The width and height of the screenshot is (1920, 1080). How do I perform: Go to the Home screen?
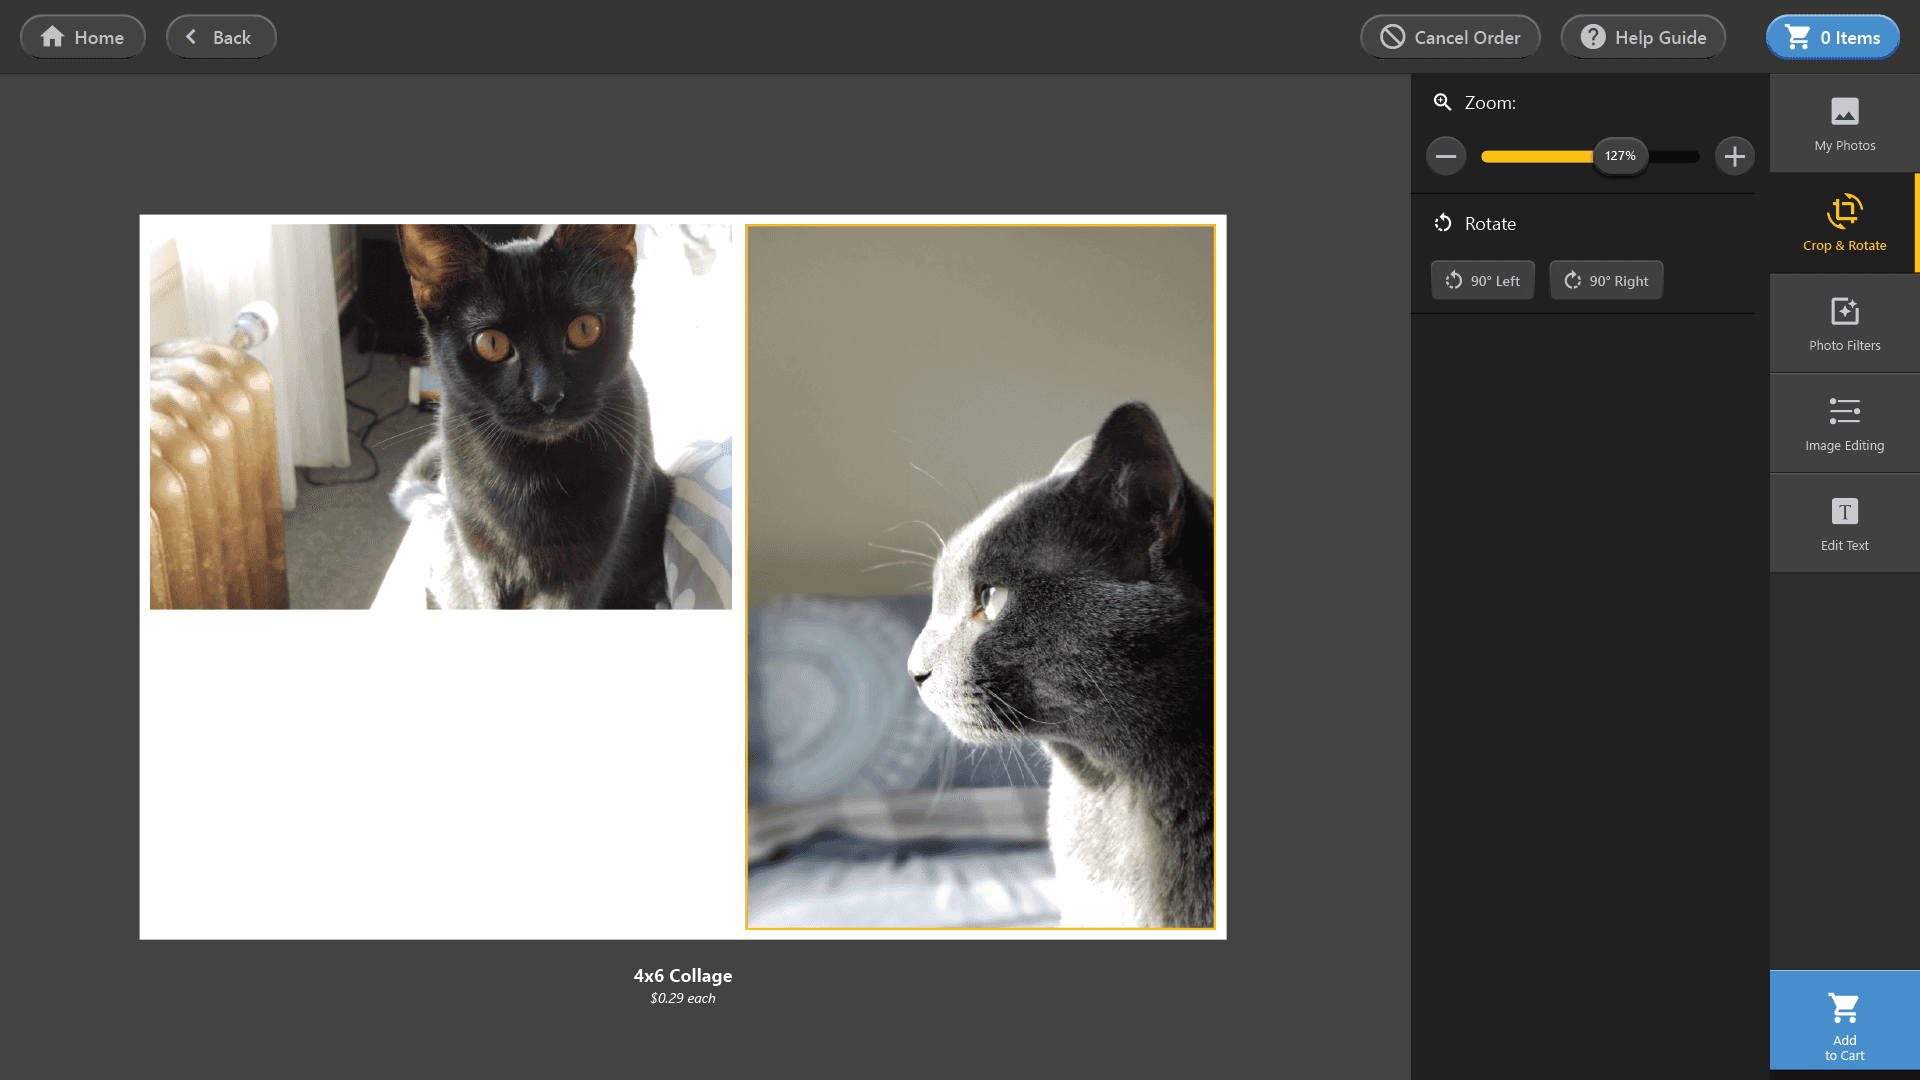83,37
